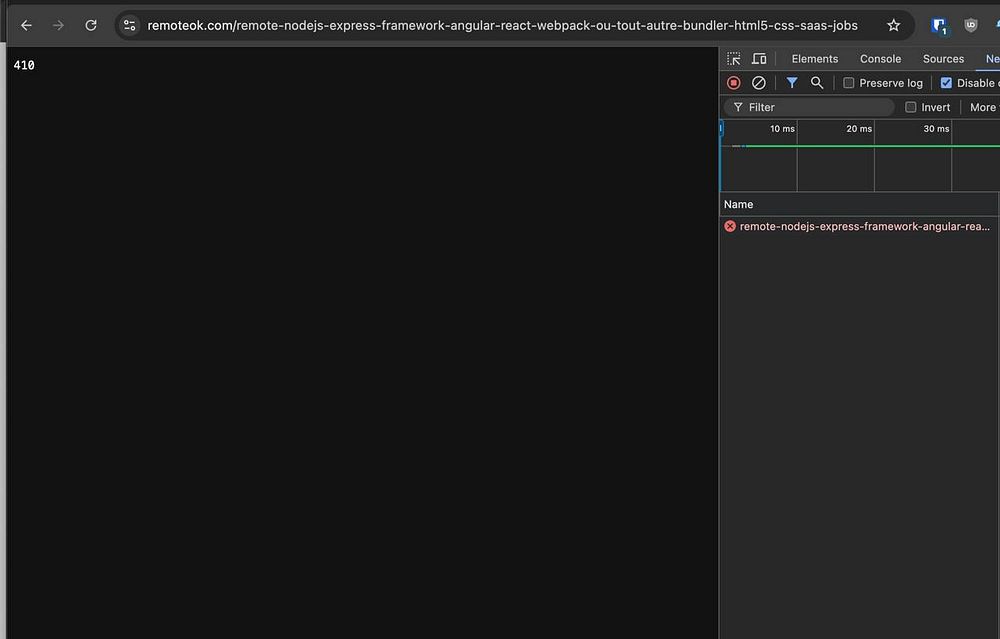Click the Name column header
The width and height of the screenshot is (1000, 639).
click(x=858, y=204)
